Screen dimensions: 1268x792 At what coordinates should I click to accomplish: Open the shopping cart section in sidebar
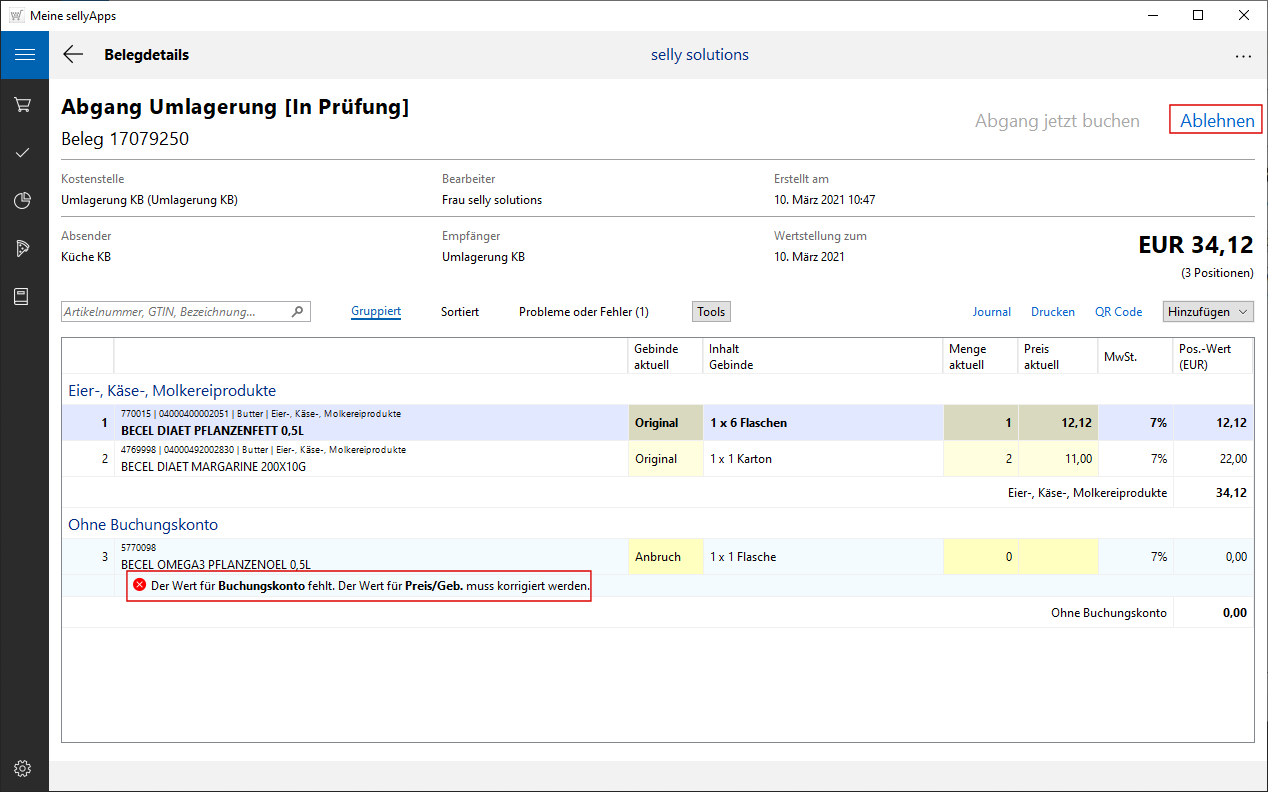23,104
